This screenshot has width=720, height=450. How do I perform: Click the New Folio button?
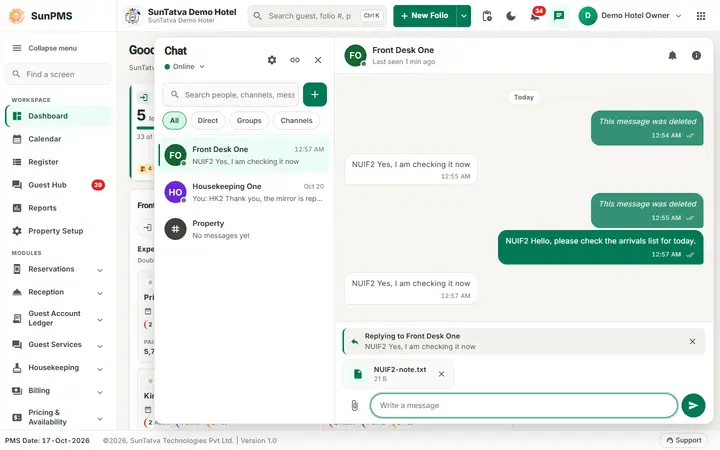(425, 16)
